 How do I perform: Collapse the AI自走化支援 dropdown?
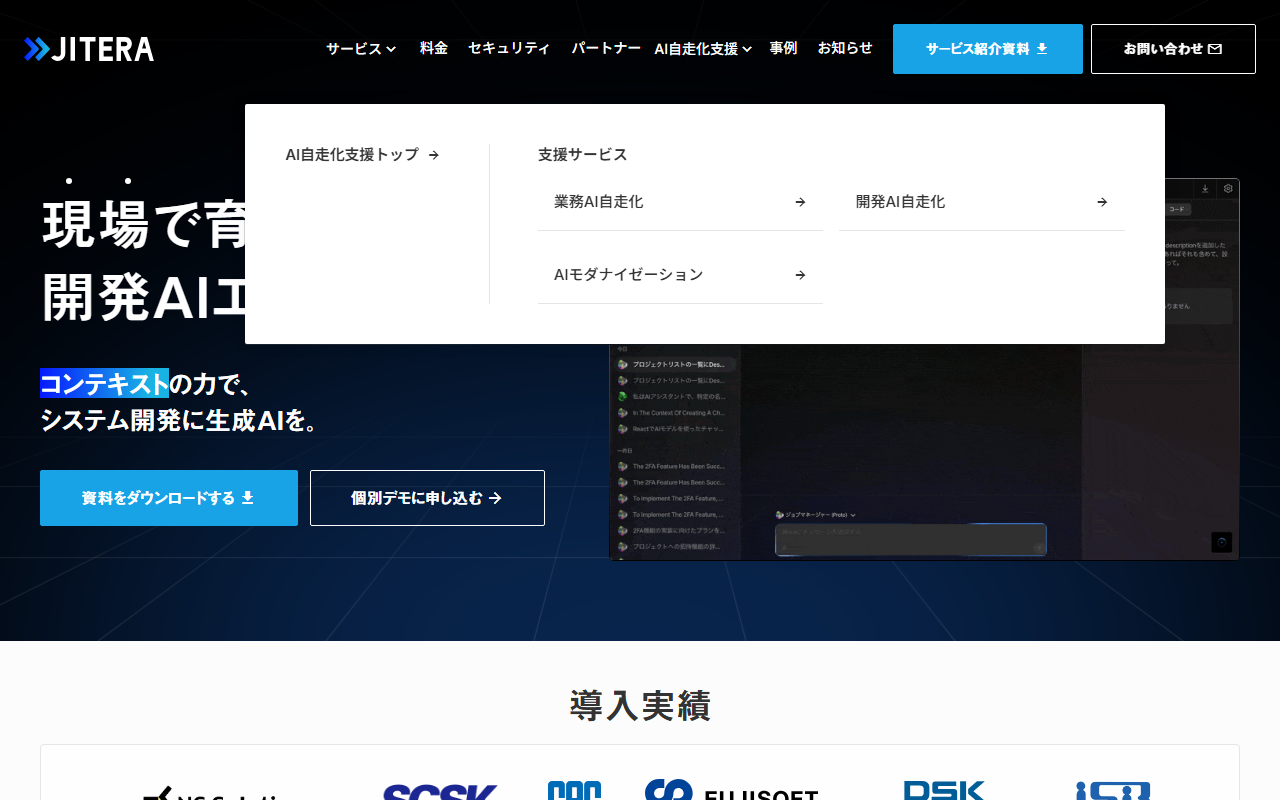pos(702,48)
